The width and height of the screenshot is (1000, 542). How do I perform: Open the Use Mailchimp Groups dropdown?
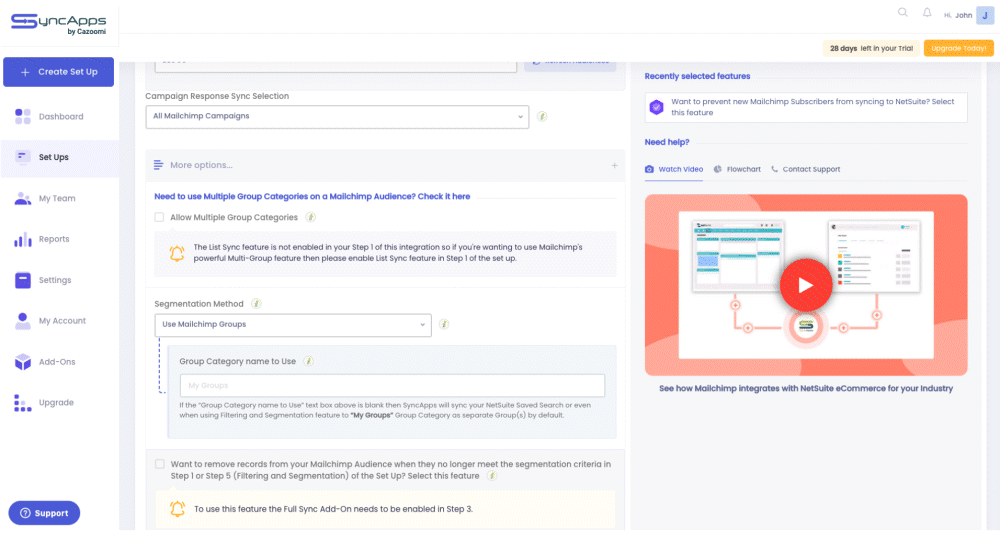pyautogui.click(x=293, y=325)
